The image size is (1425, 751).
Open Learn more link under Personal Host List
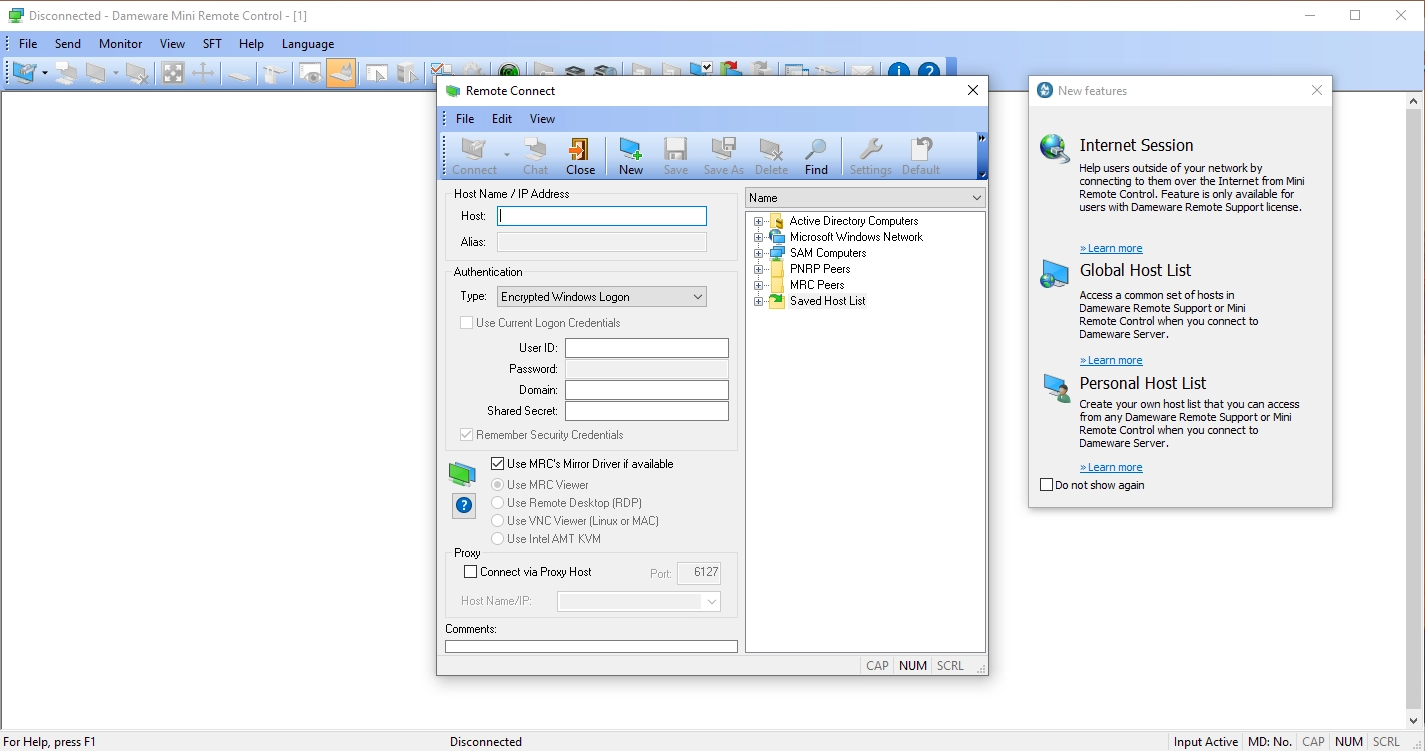pos(1111,467)
